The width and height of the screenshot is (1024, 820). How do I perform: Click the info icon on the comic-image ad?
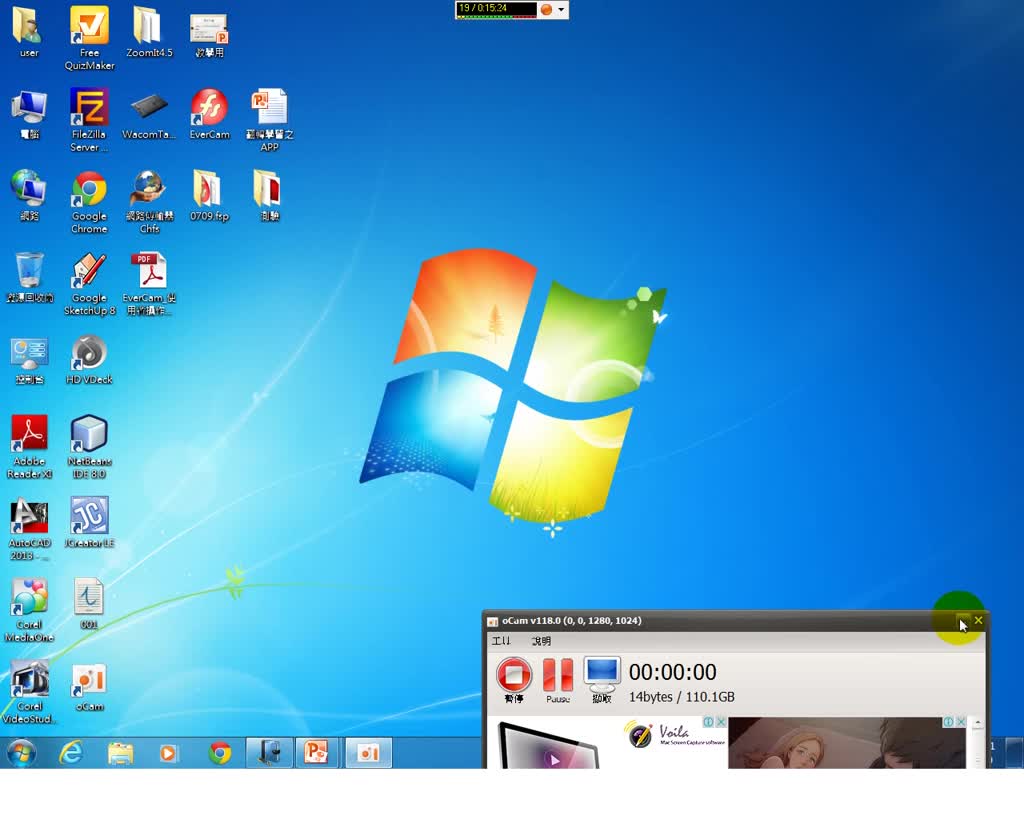[948, 721]
